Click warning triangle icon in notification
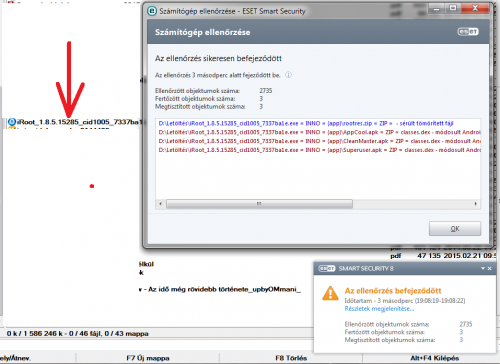Image resolution: width=500 pixels, height=364 pixels. click(x=330, y=293)
